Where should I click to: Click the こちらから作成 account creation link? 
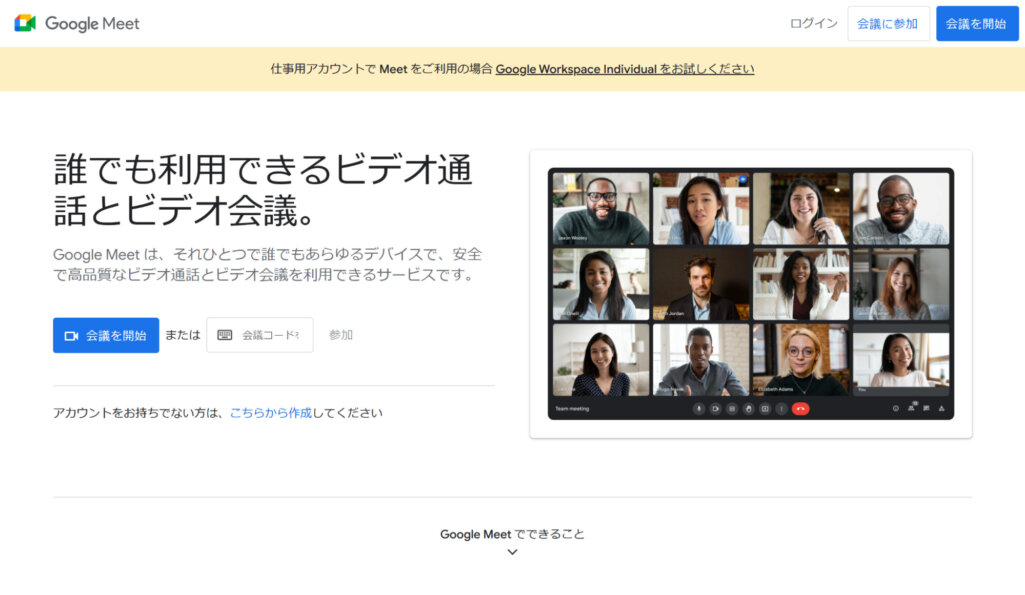[x=270, y=412]
